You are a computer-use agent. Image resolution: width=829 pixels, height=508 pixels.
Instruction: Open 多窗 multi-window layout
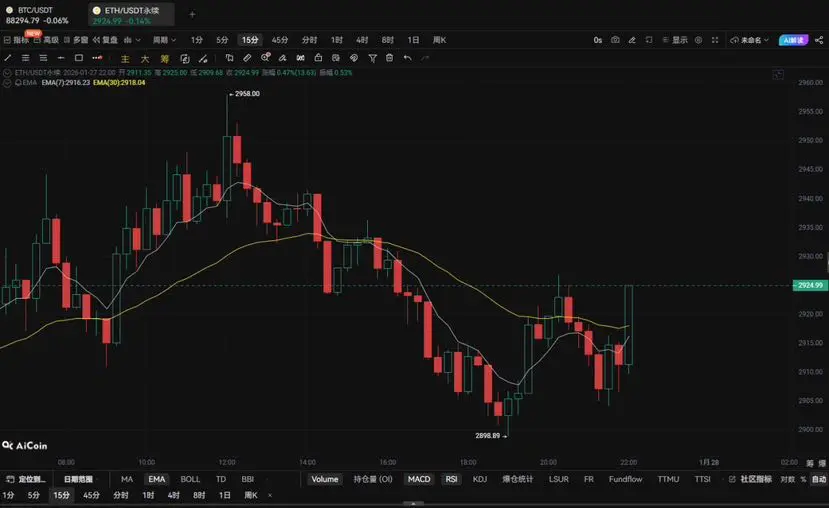[76, 40]
